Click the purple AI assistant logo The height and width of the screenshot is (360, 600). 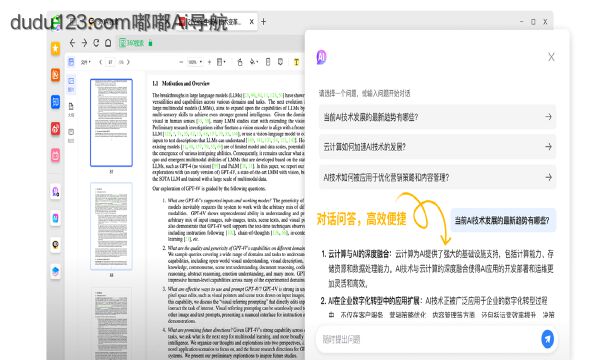point(321,57)
